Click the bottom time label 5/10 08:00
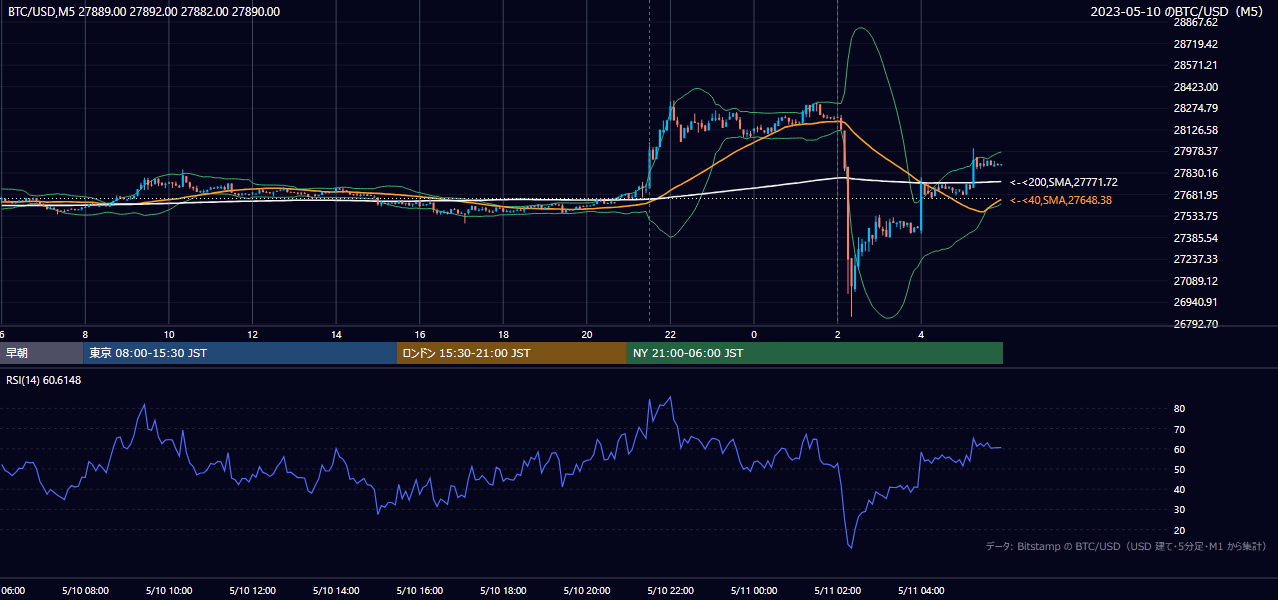Viewport: 1278px width, 600px height. click(84, 591)
